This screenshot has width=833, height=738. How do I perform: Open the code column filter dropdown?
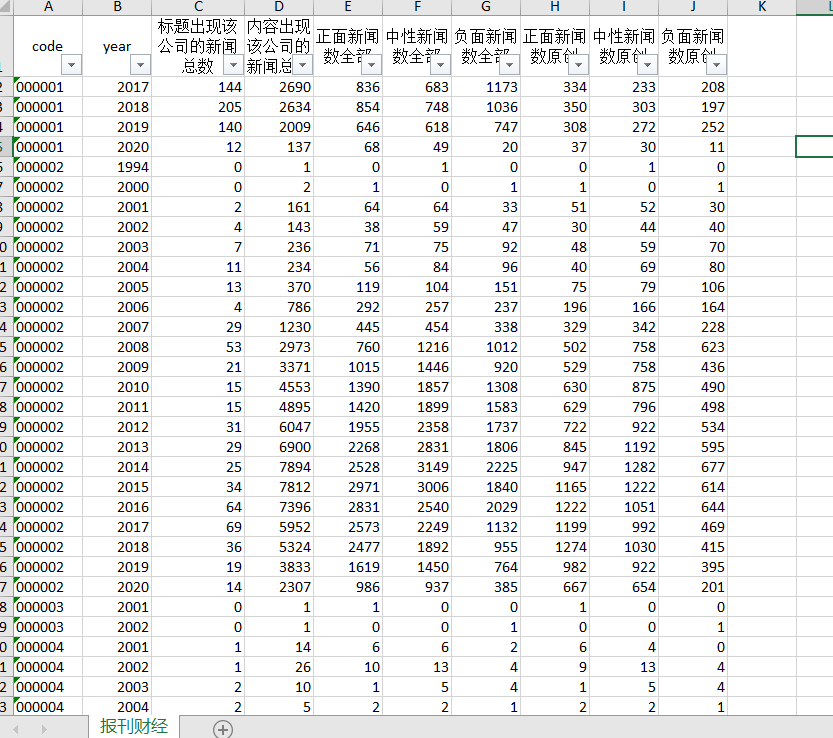(x=71, y=65)
